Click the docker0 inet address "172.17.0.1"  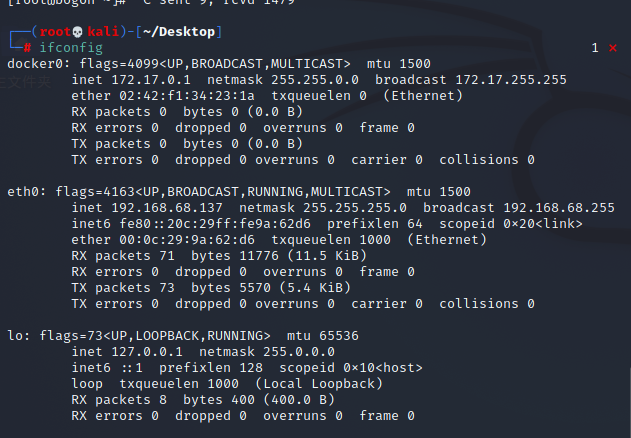151,80
